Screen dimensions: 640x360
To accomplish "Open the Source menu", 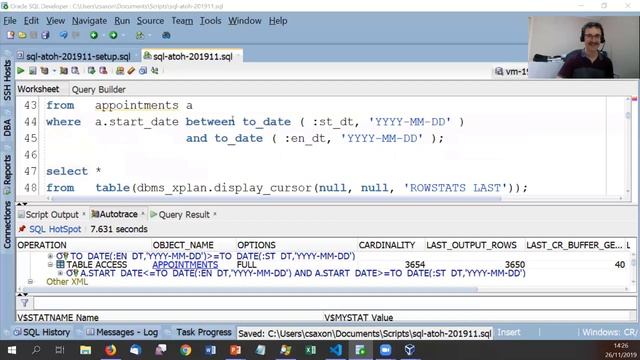I will click(150, 21).
